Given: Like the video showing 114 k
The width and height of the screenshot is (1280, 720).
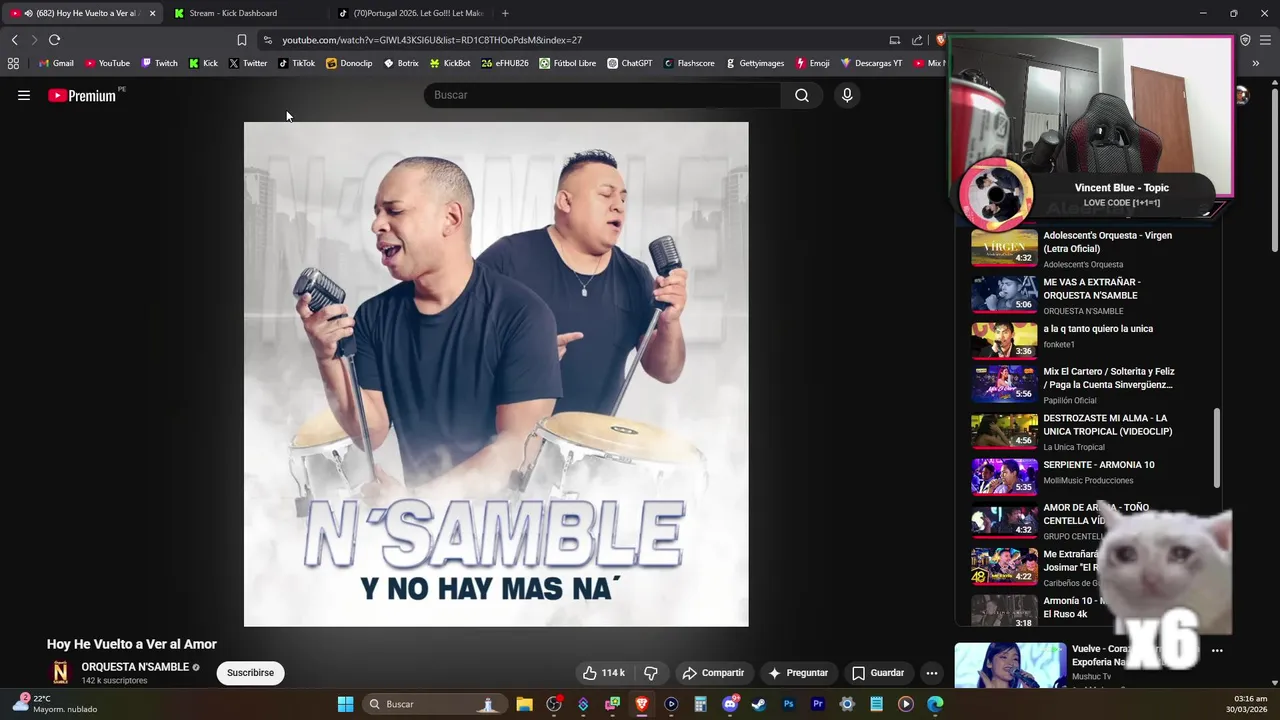Looking at the screenshot, I should [604, 673].
